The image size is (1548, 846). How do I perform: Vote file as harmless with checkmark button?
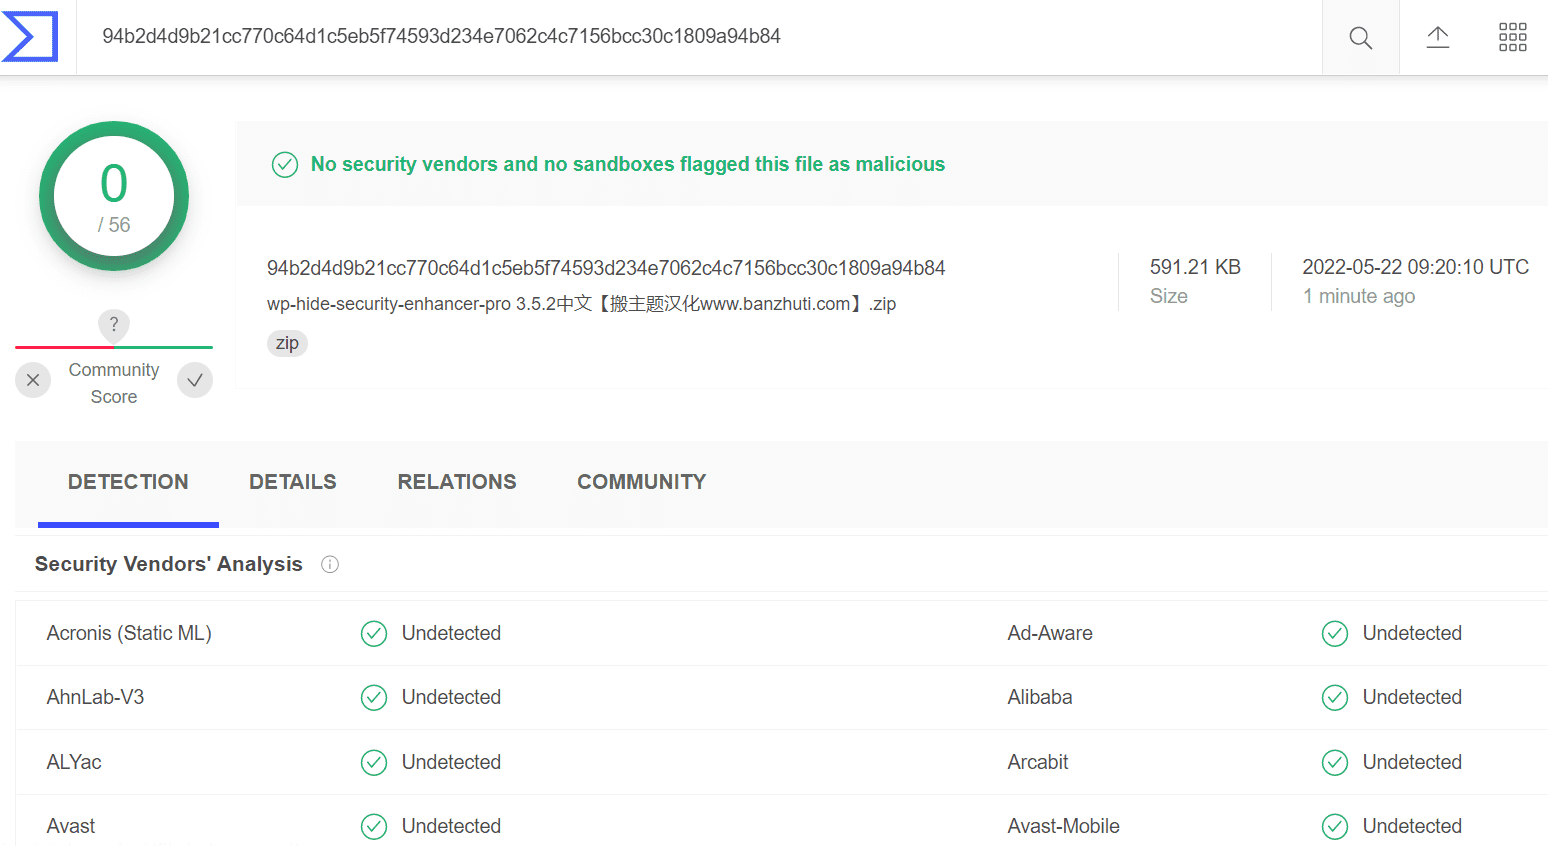(x=195, y=380)
